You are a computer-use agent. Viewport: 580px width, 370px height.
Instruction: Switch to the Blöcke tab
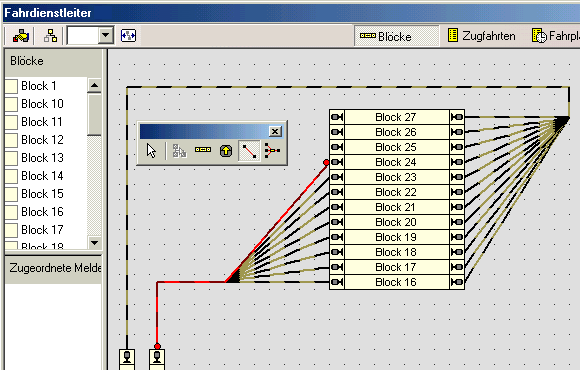pos(396,36)
